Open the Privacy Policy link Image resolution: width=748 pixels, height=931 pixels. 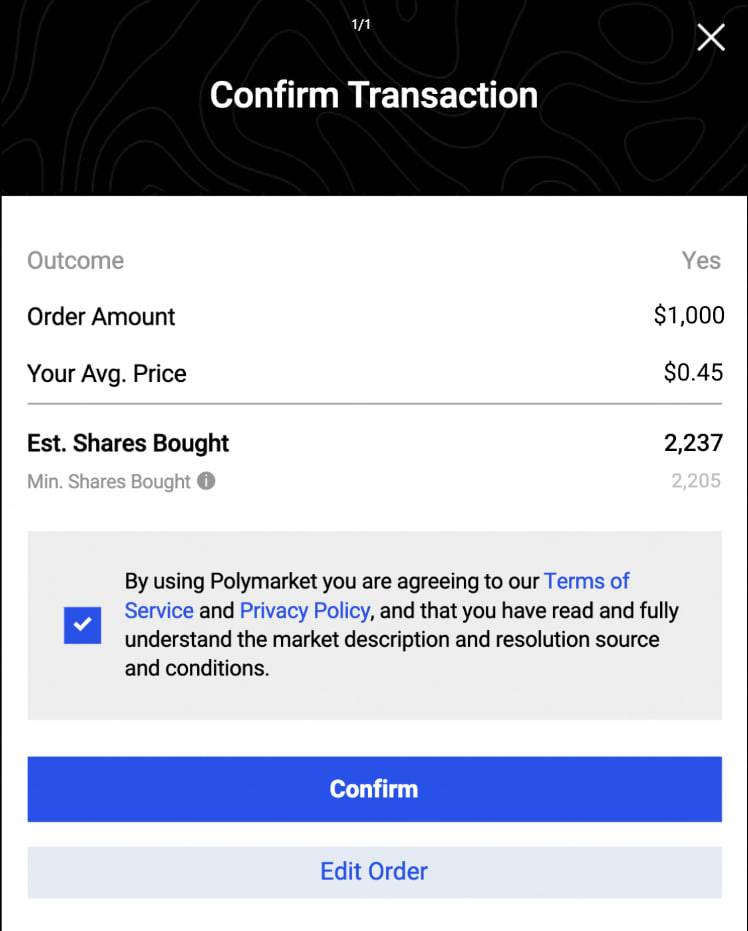click(305, 610)
